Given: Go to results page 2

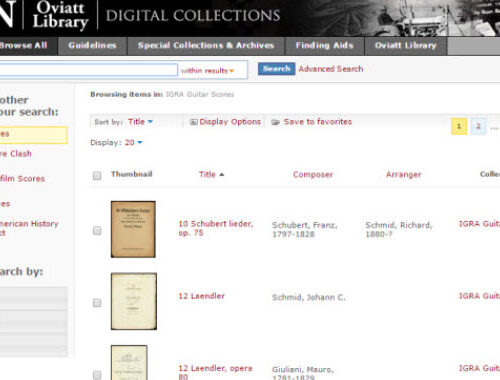Looking at the screenshot, I should coord(478,126).
